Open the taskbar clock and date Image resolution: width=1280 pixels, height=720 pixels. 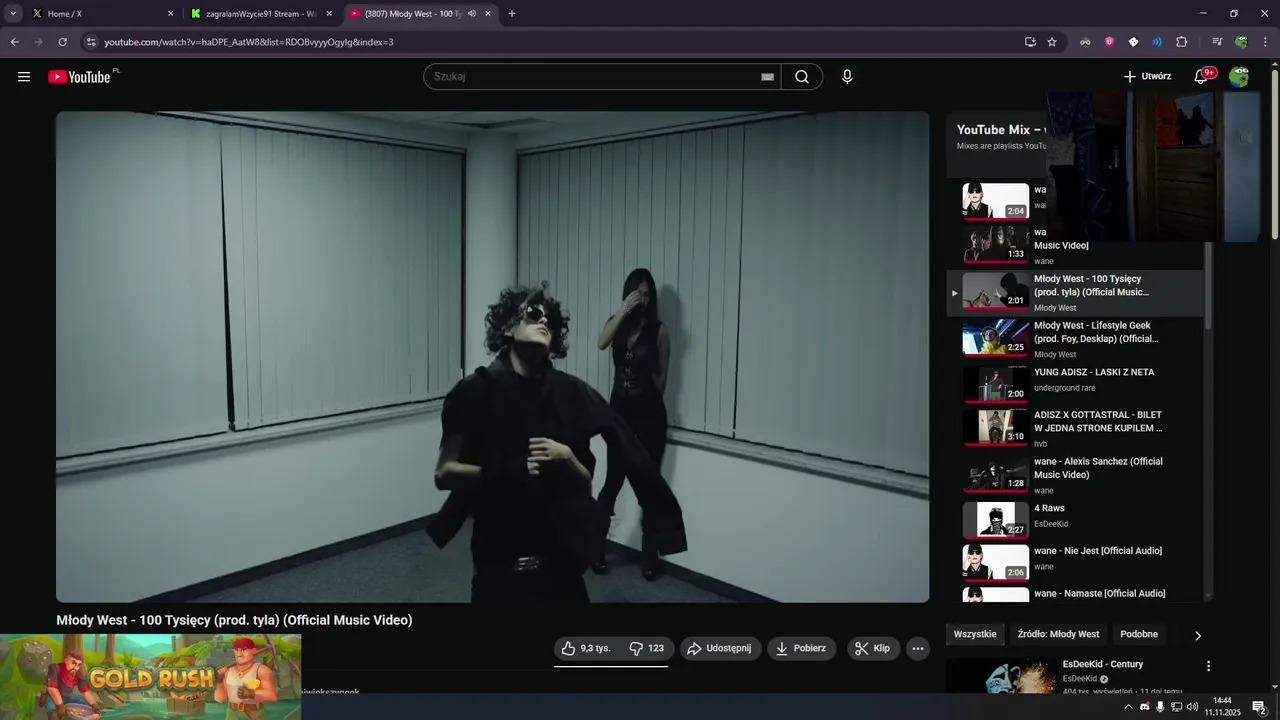[x=1222, y=707]
